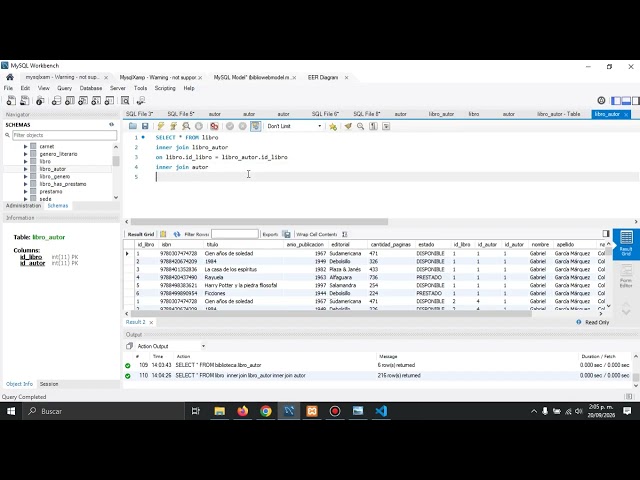Select the Session tab
Screen dimensions: 640x480
pos(49,384)
